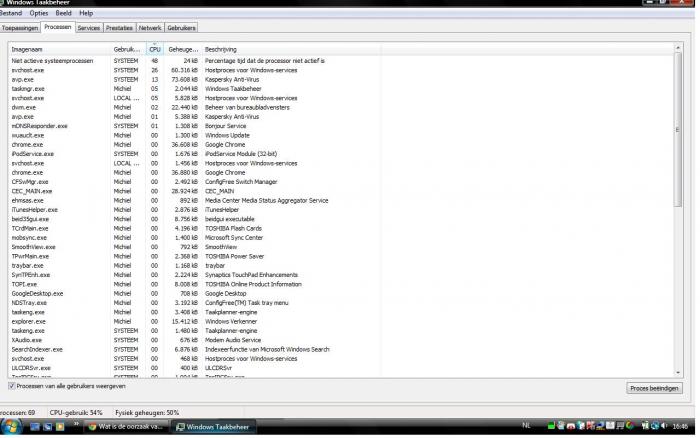700x438 pixels.
Task: Select the 'Niet actieve systeemprocessen' row
Action: click(194, 61)
